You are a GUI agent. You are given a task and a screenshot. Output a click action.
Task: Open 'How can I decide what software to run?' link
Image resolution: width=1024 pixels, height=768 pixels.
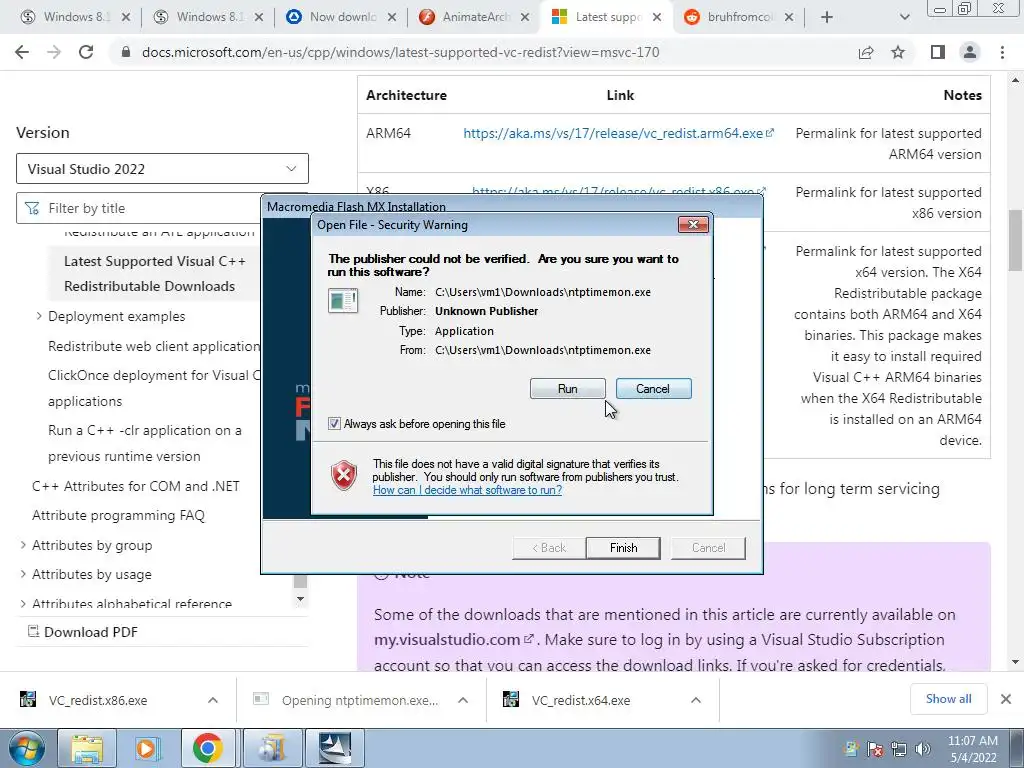(467, 490)
